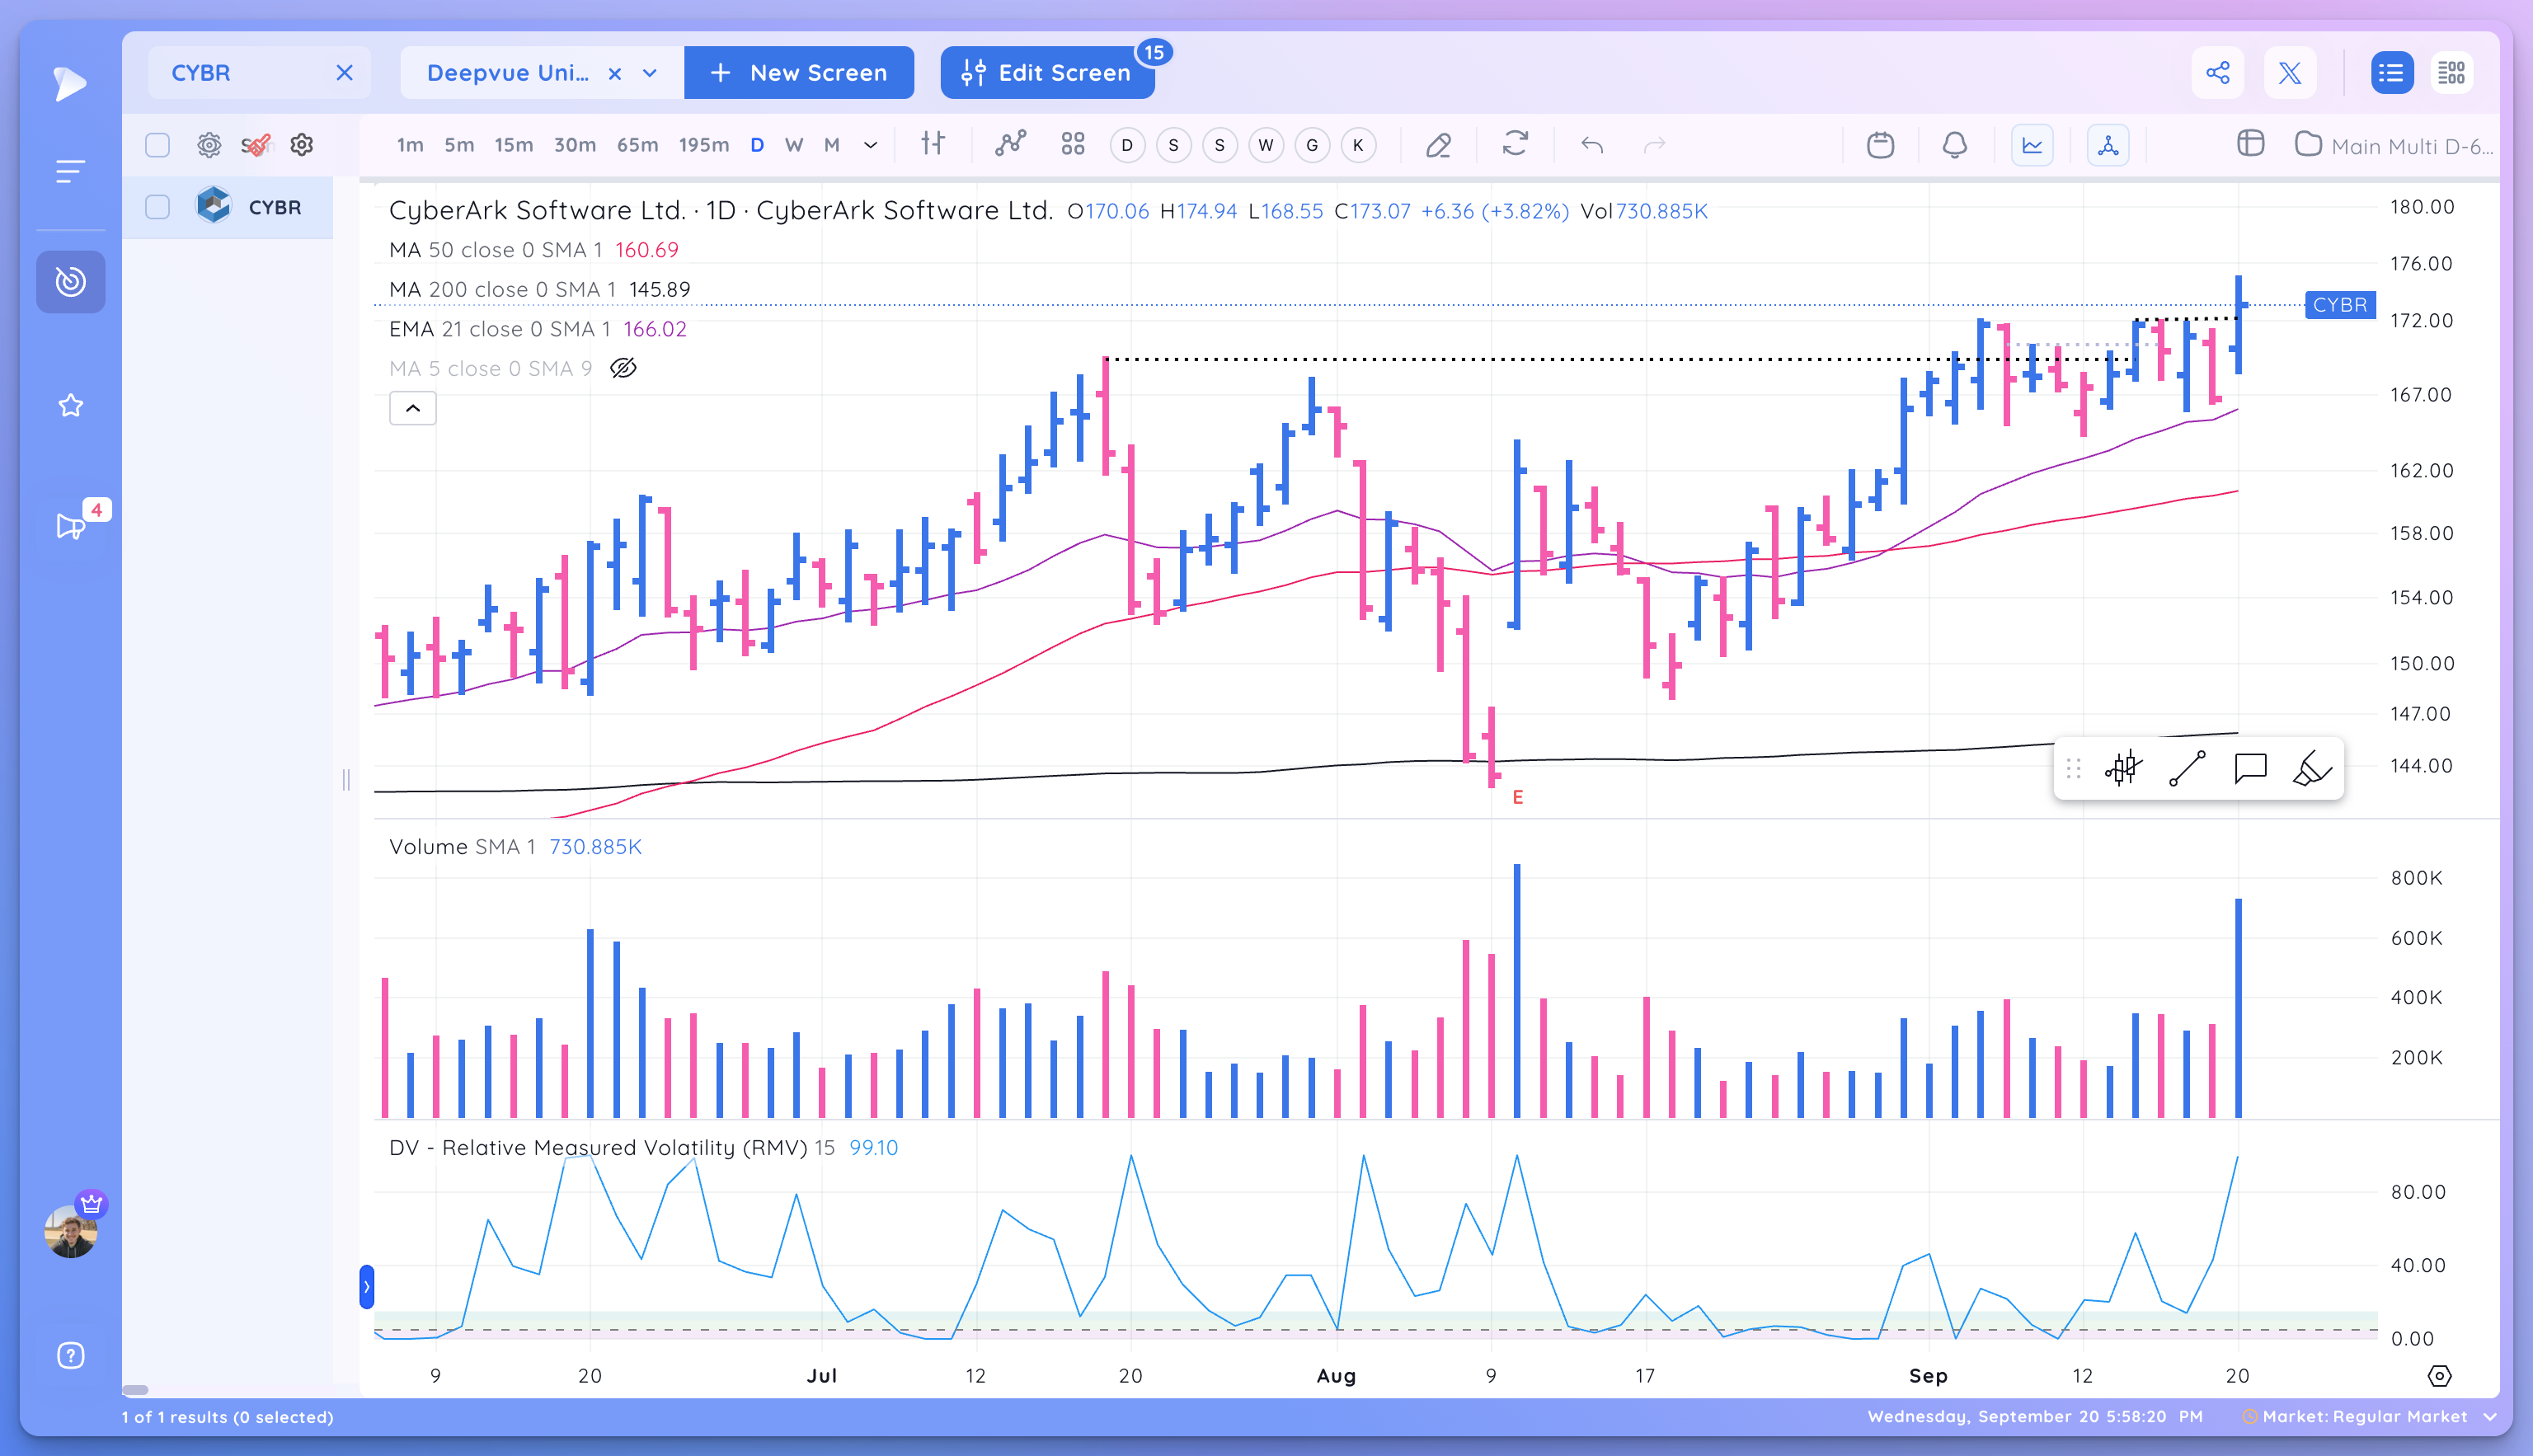
Task: Toggle visibility of MA 5 indicator
Action: click(624, 369)
